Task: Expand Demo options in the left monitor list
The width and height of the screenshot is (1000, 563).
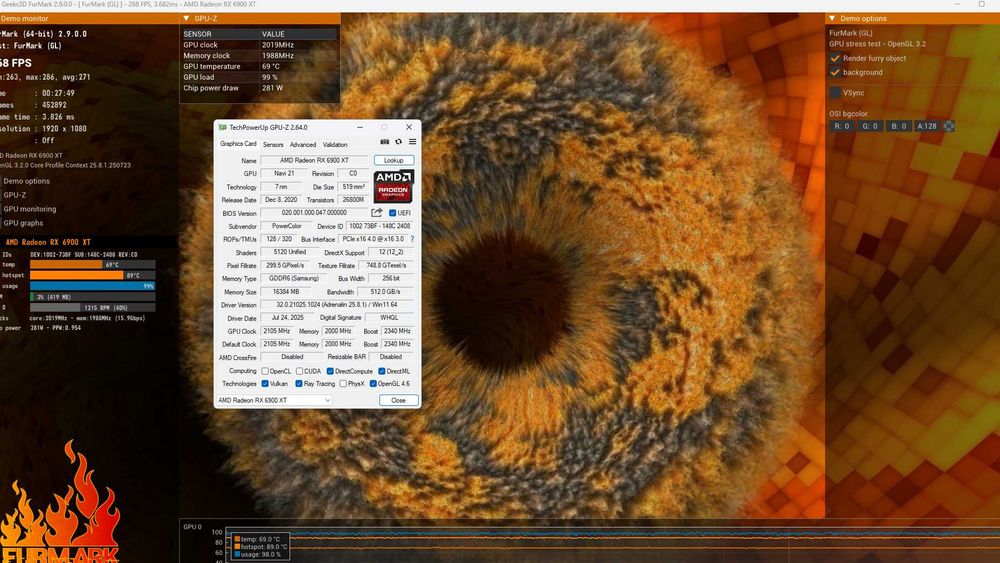Action: [26, 181]
